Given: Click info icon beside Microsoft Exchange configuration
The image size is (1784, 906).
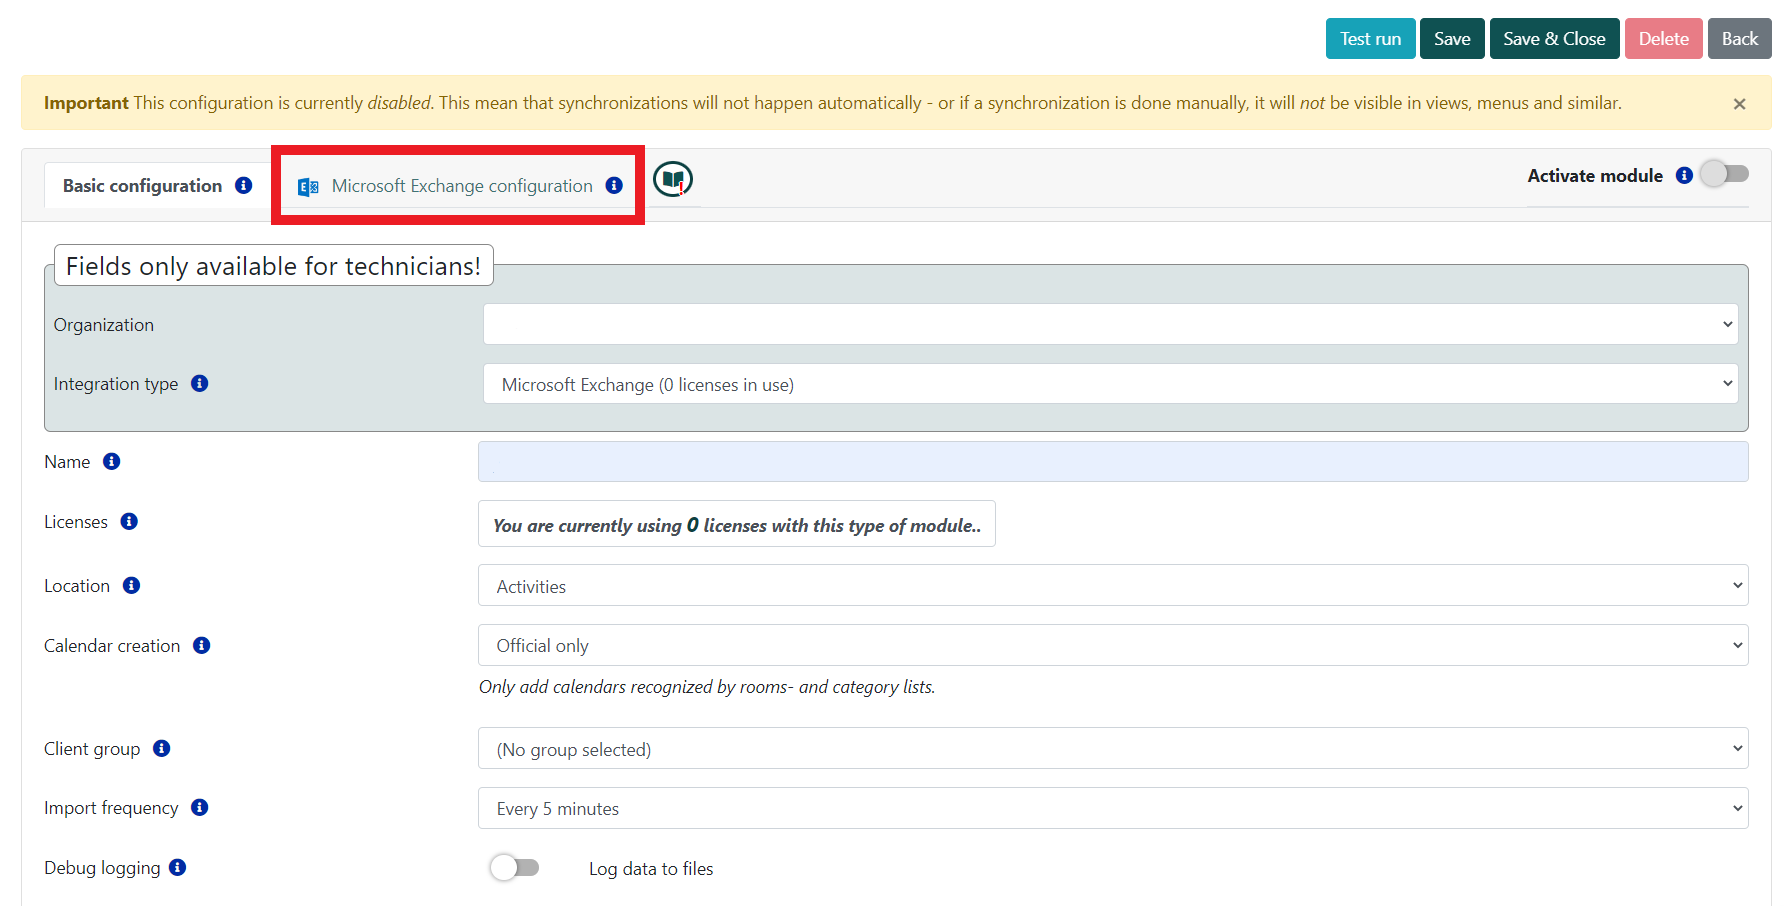Looking at the screenshot, I should (614, 185).
